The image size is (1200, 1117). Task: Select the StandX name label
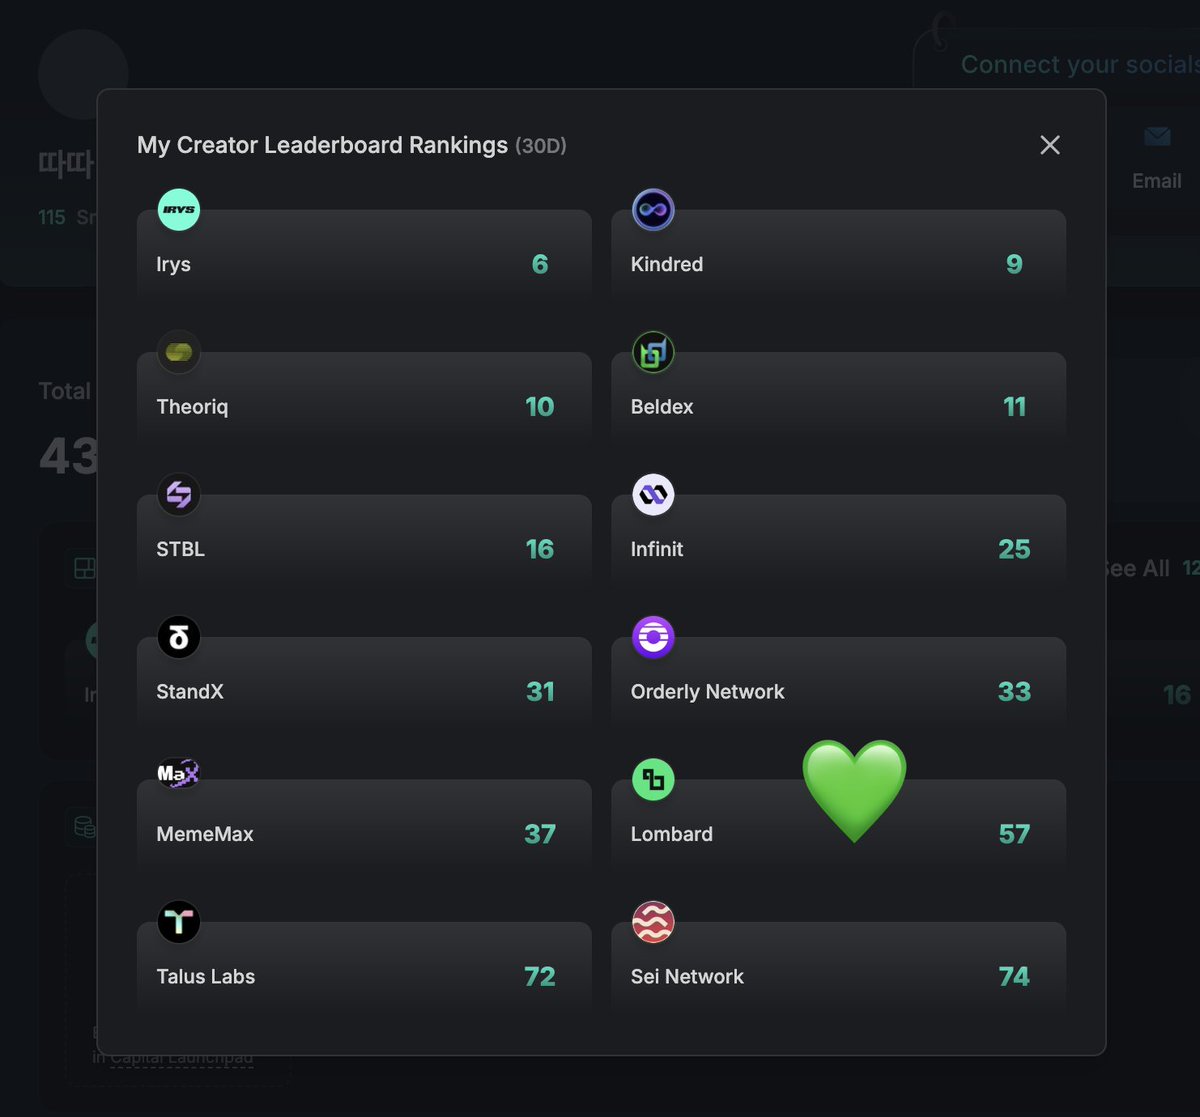[190, 692]
